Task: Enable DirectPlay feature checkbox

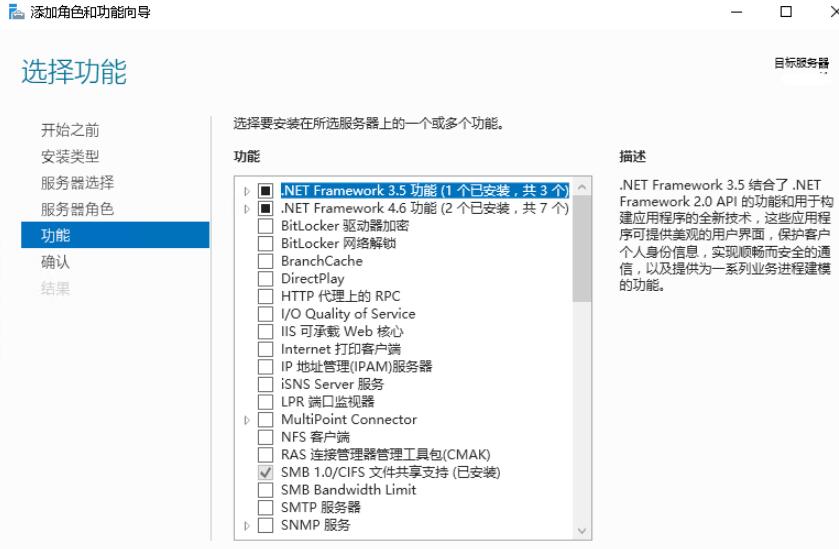Action: [265, 279]
